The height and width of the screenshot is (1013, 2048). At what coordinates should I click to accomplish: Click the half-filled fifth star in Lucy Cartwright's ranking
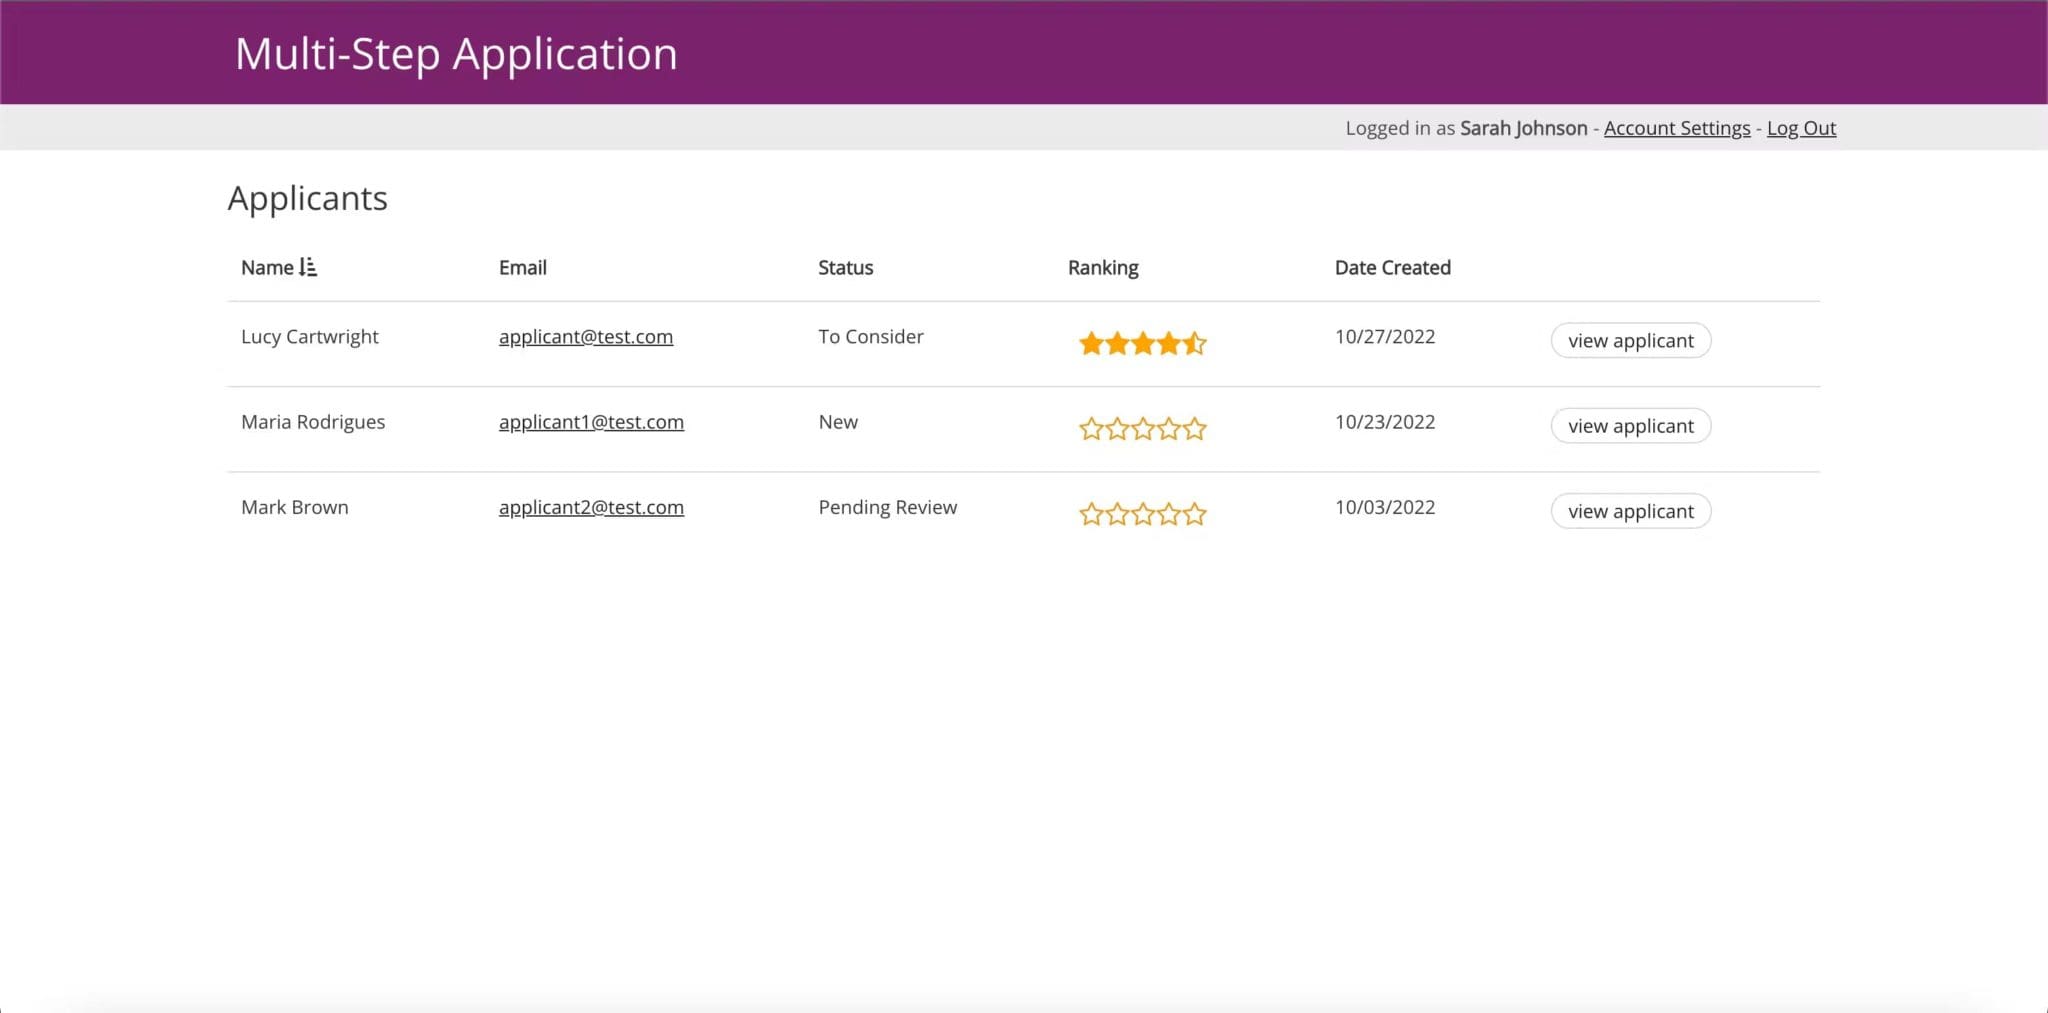[x=1196, y=343]
